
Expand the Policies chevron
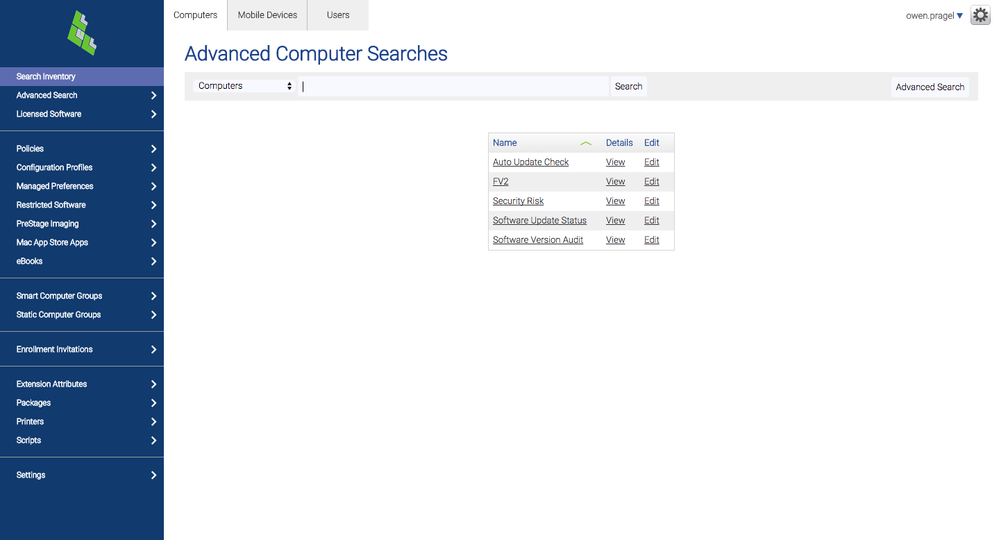tap(154, 149)
